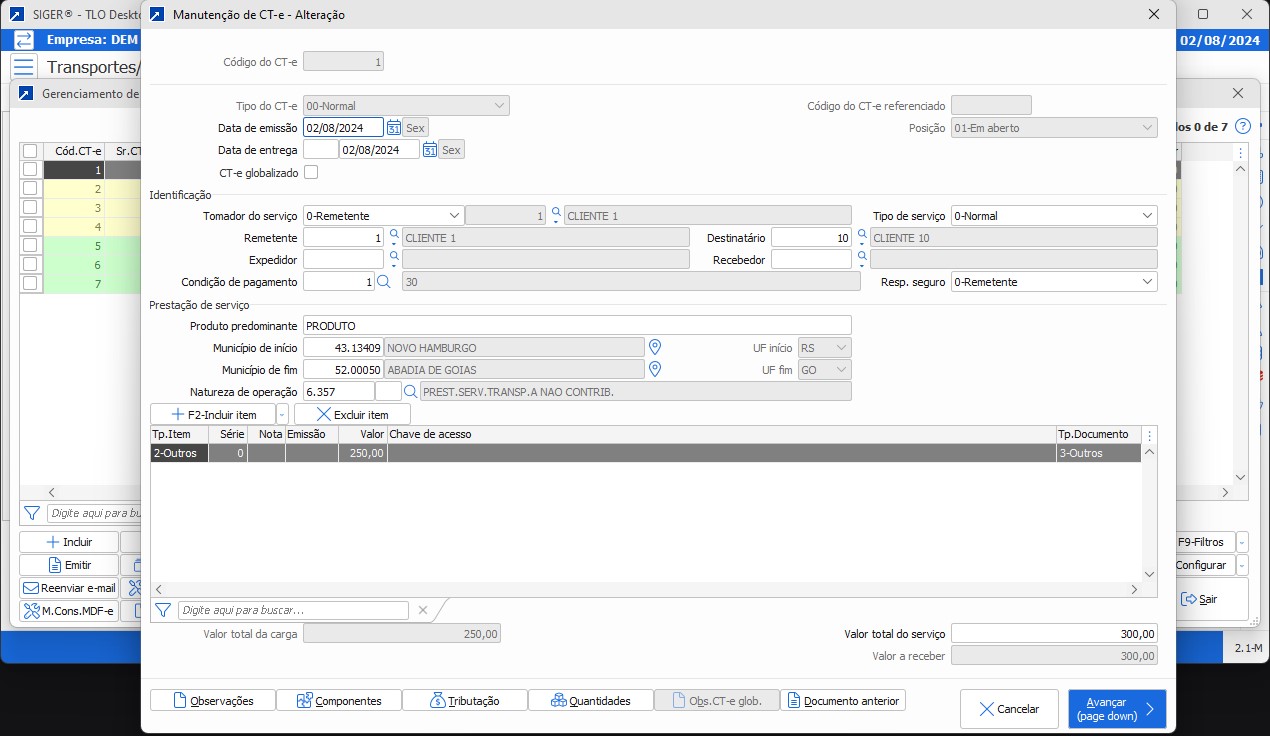Click the filter funnel icon below items grid

(x=163, y=610)
